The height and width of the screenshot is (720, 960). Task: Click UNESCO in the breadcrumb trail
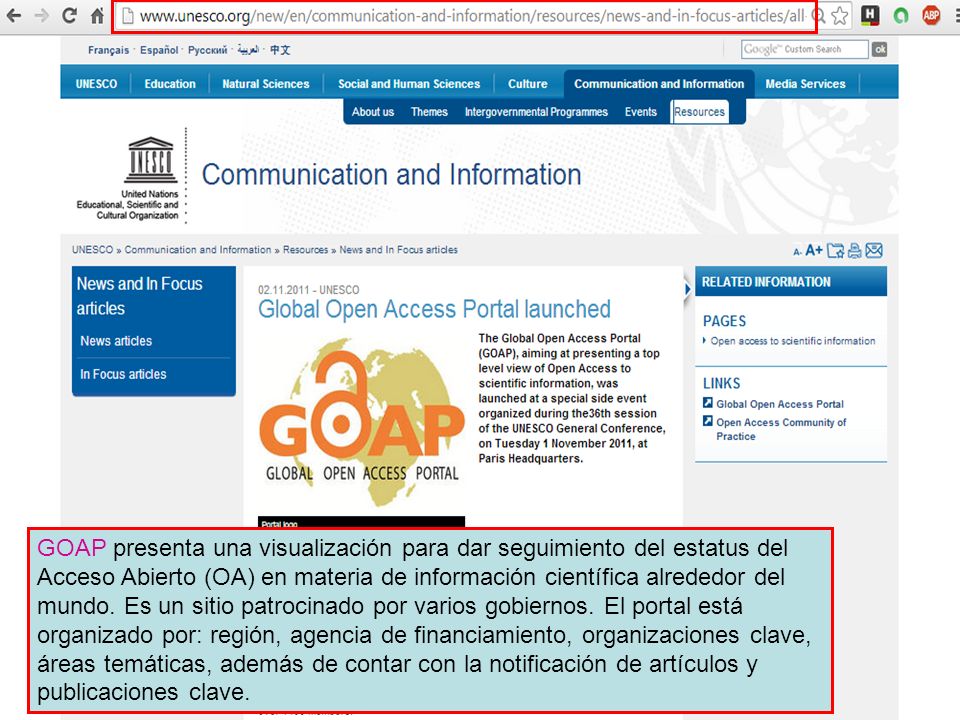point(92,250)
